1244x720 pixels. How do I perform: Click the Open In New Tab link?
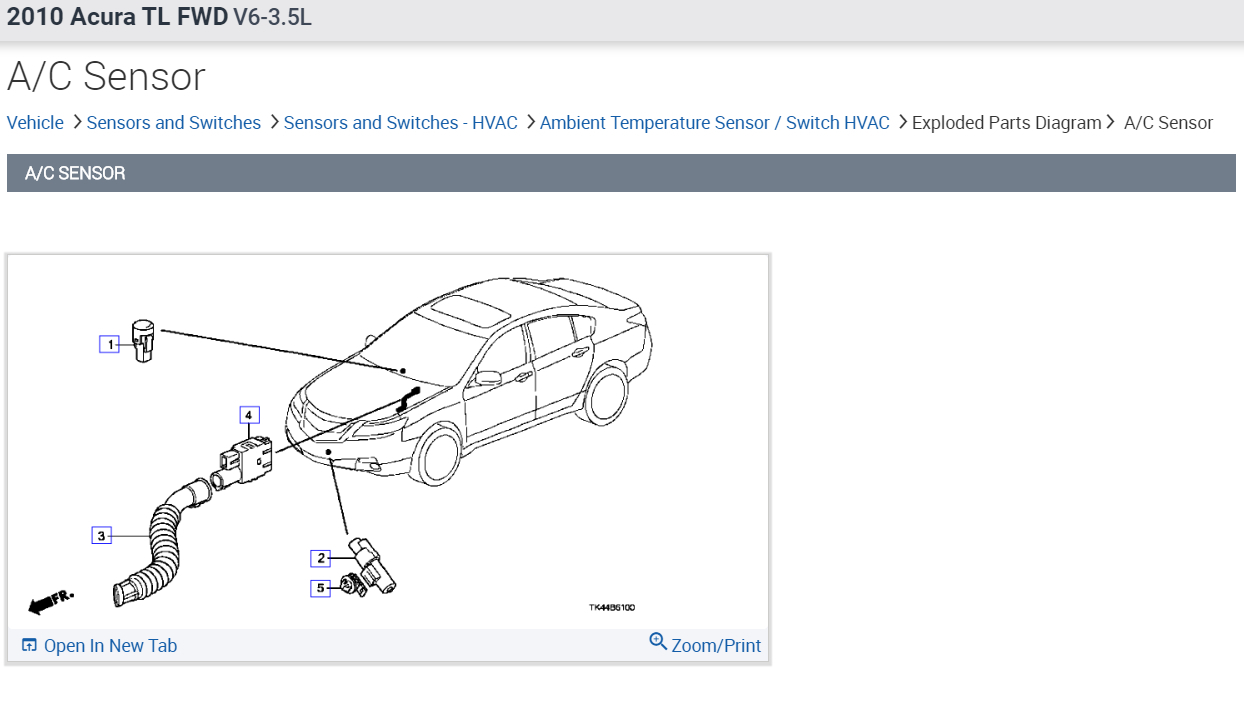coord(110,646)
